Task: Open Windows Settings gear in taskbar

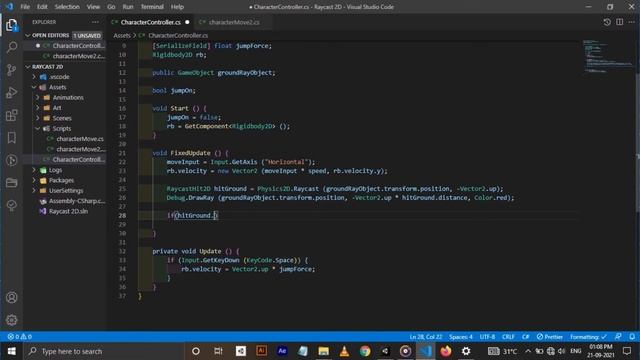Action: click(x=466, y=351)
